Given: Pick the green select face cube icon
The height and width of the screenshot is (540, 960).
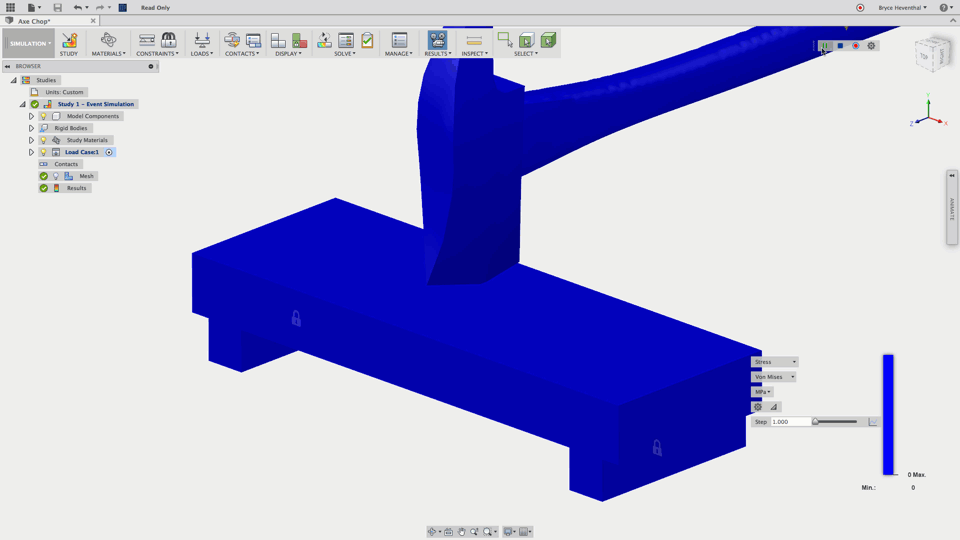Looking at the screenshot, I should tap(548, 40).
